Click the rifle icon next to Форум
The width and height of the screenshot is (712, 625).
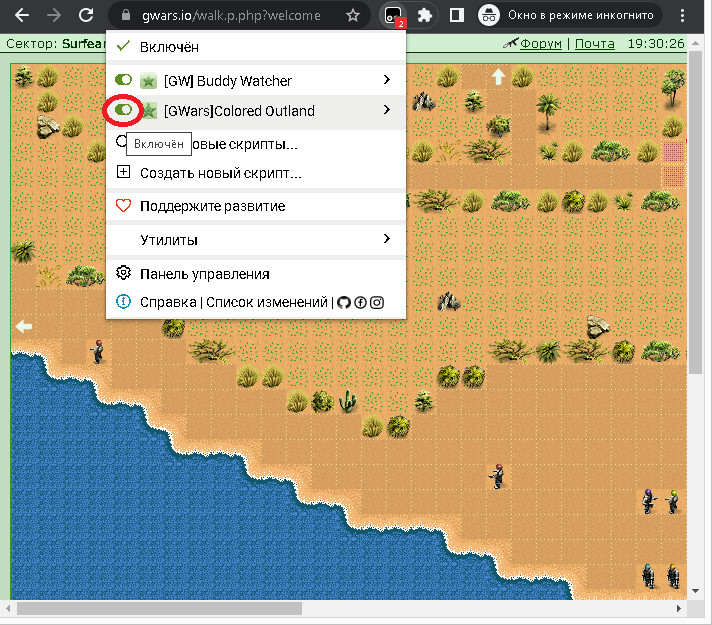pos(510,43)
